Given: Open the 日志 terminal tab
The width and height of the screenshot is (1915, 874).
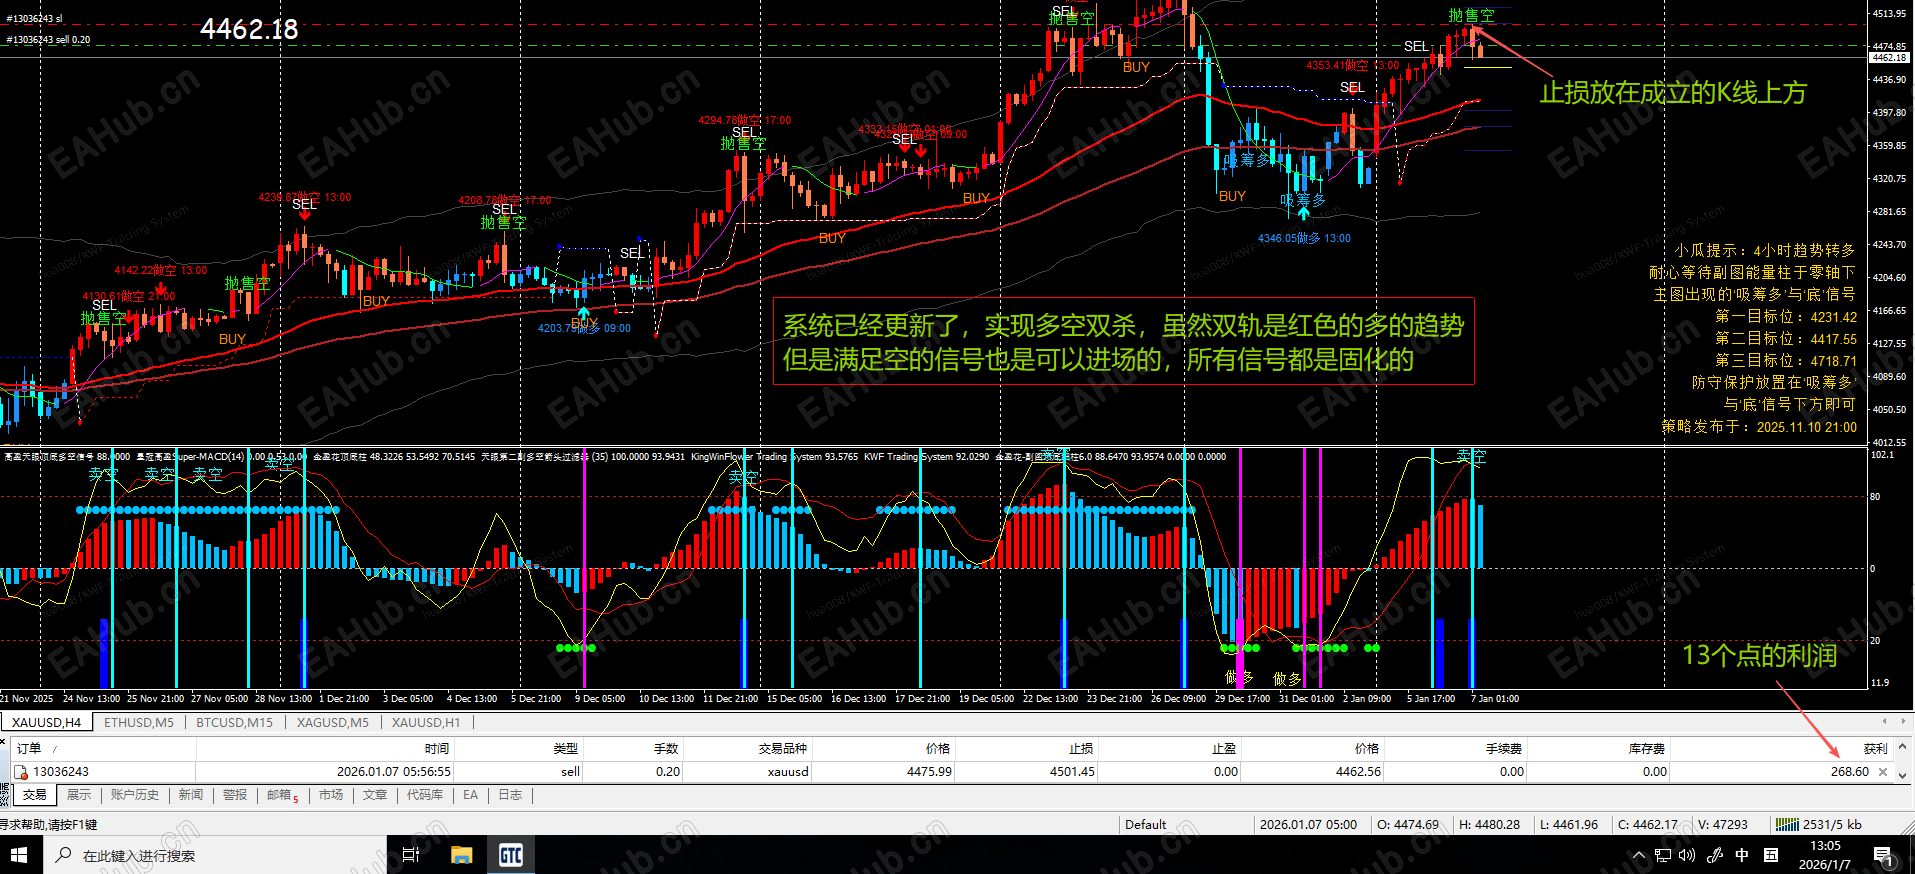Looking at the screenshot, I should point(510,795).
